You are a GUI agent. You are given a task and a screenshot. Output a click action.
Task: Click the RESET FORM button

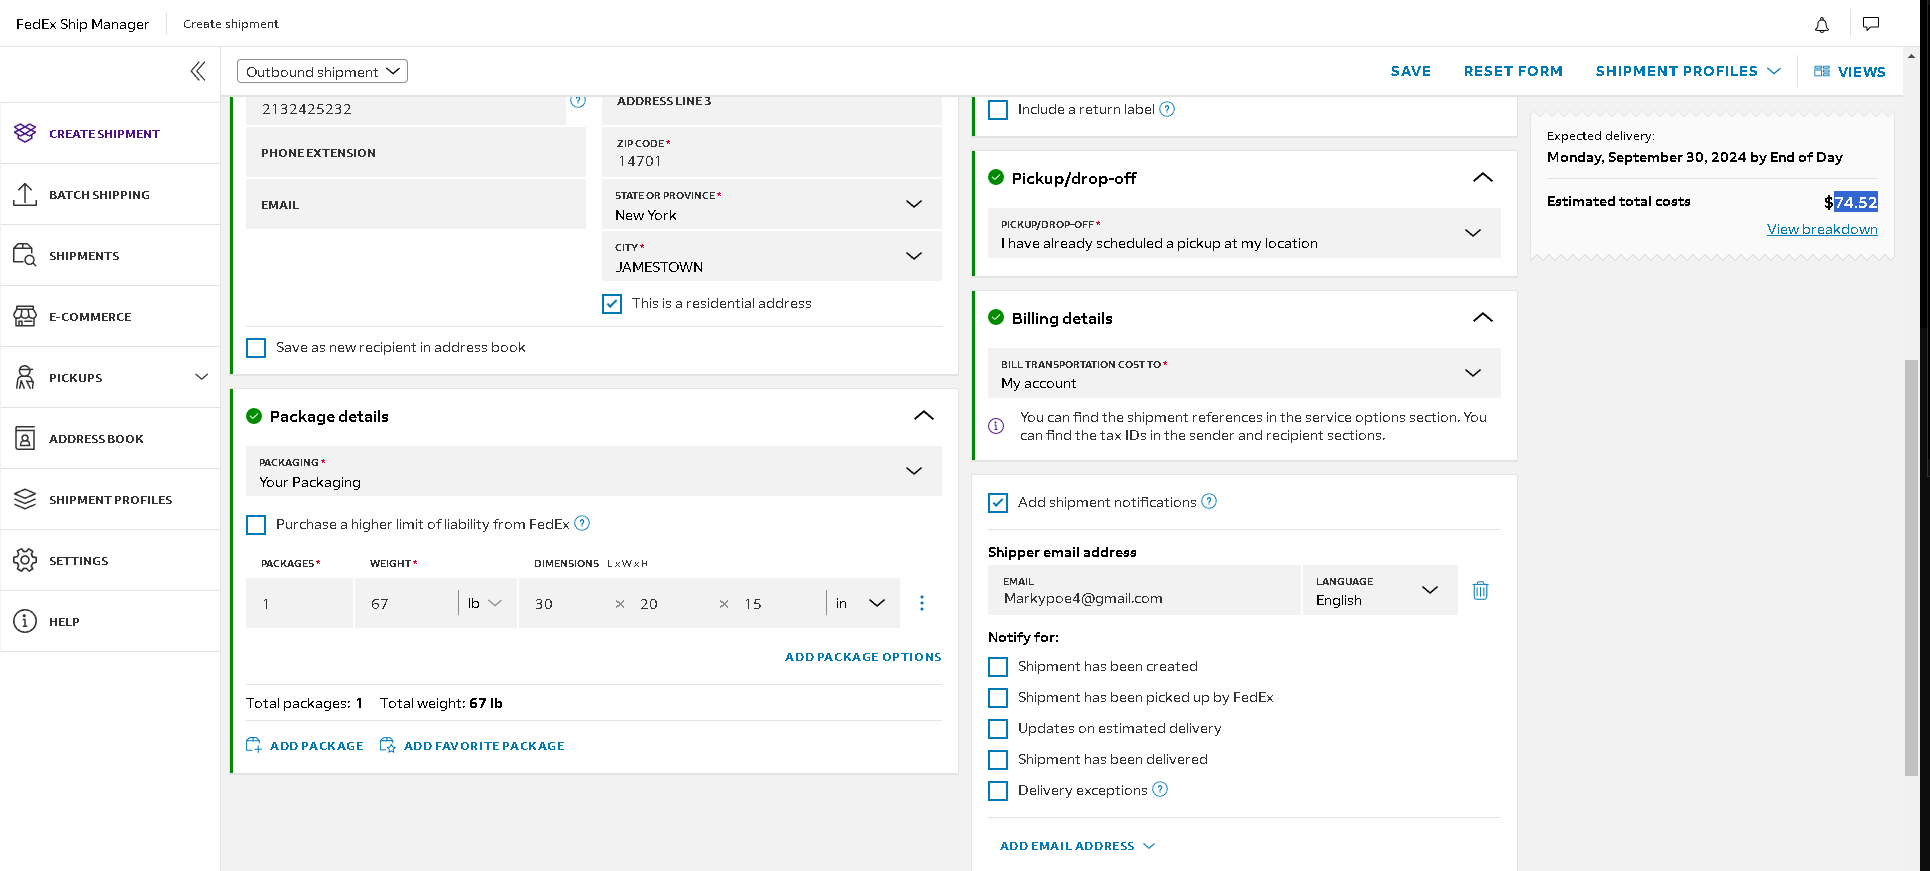(x=1513, y=71)
